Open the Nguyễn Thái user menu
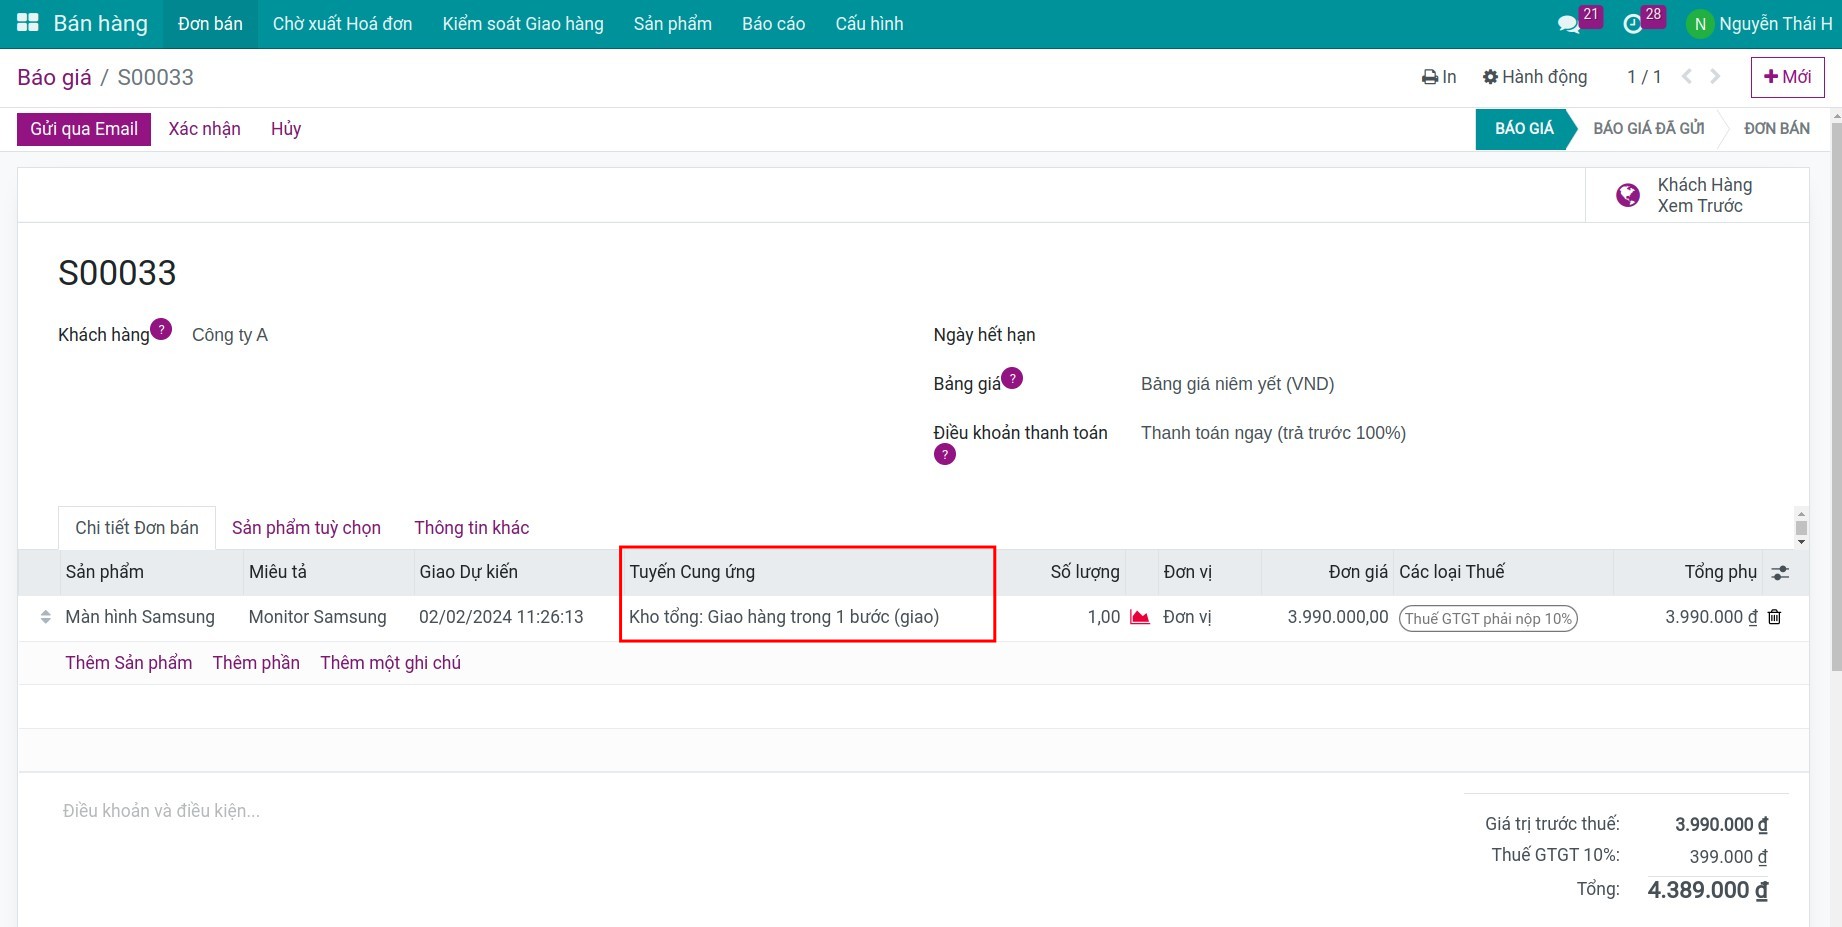1842x927 pixels. (1761, 24)
